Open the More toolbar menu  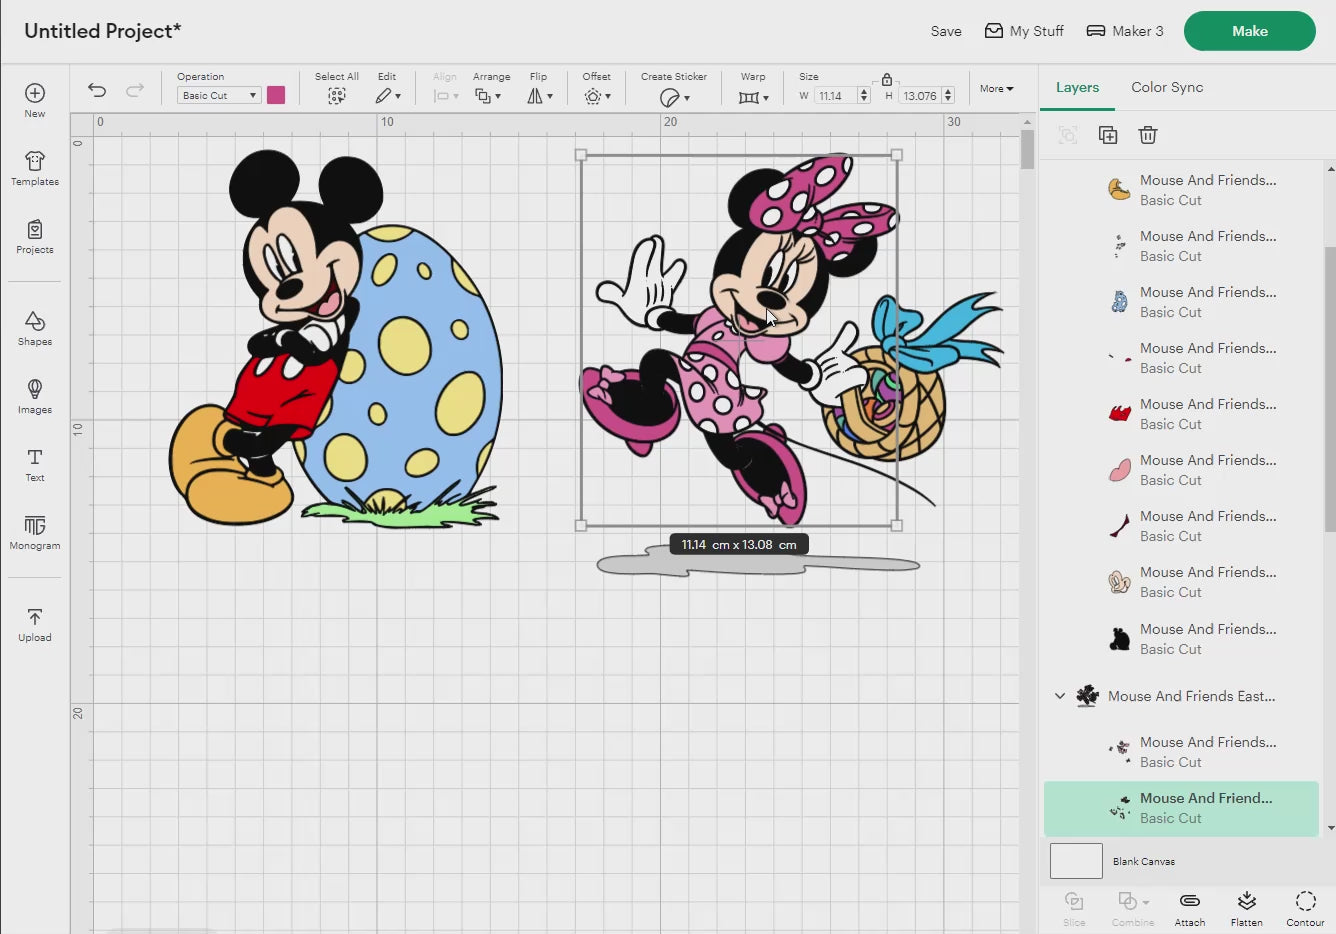click(996, 89)
